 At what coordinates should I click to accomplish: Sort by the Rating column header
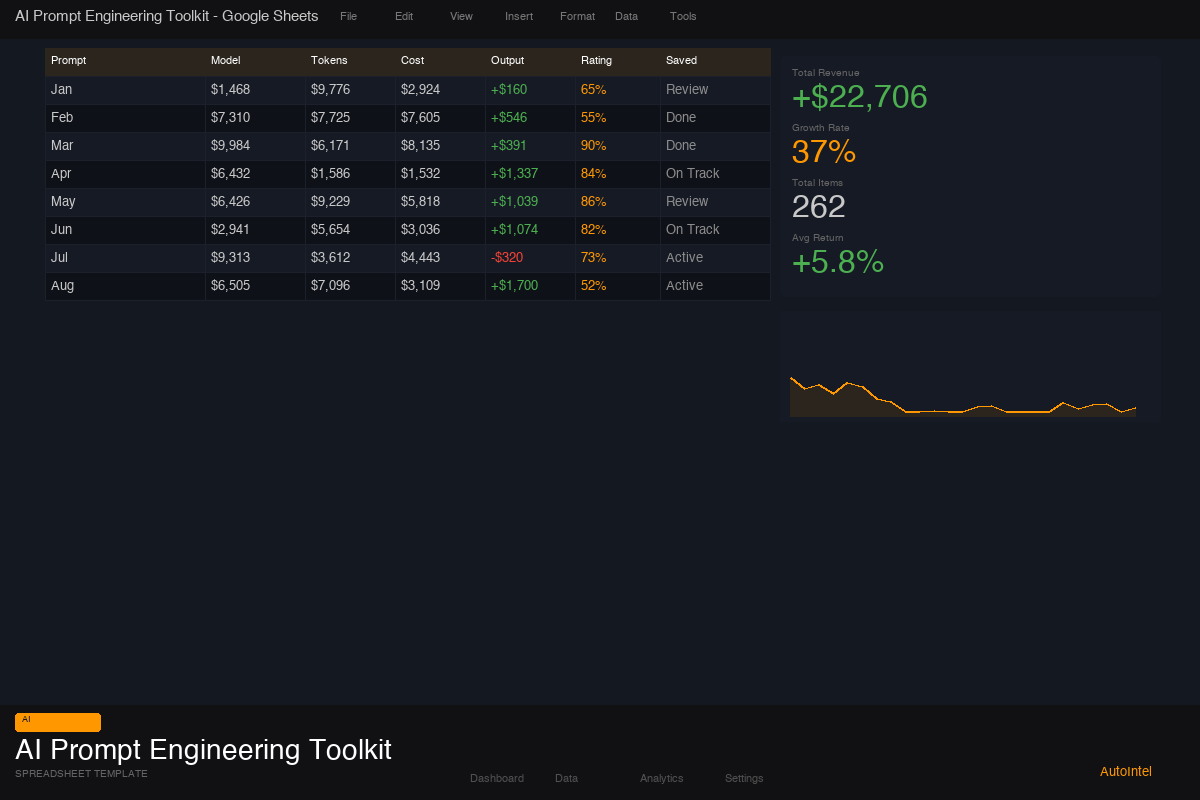[596, 60]
